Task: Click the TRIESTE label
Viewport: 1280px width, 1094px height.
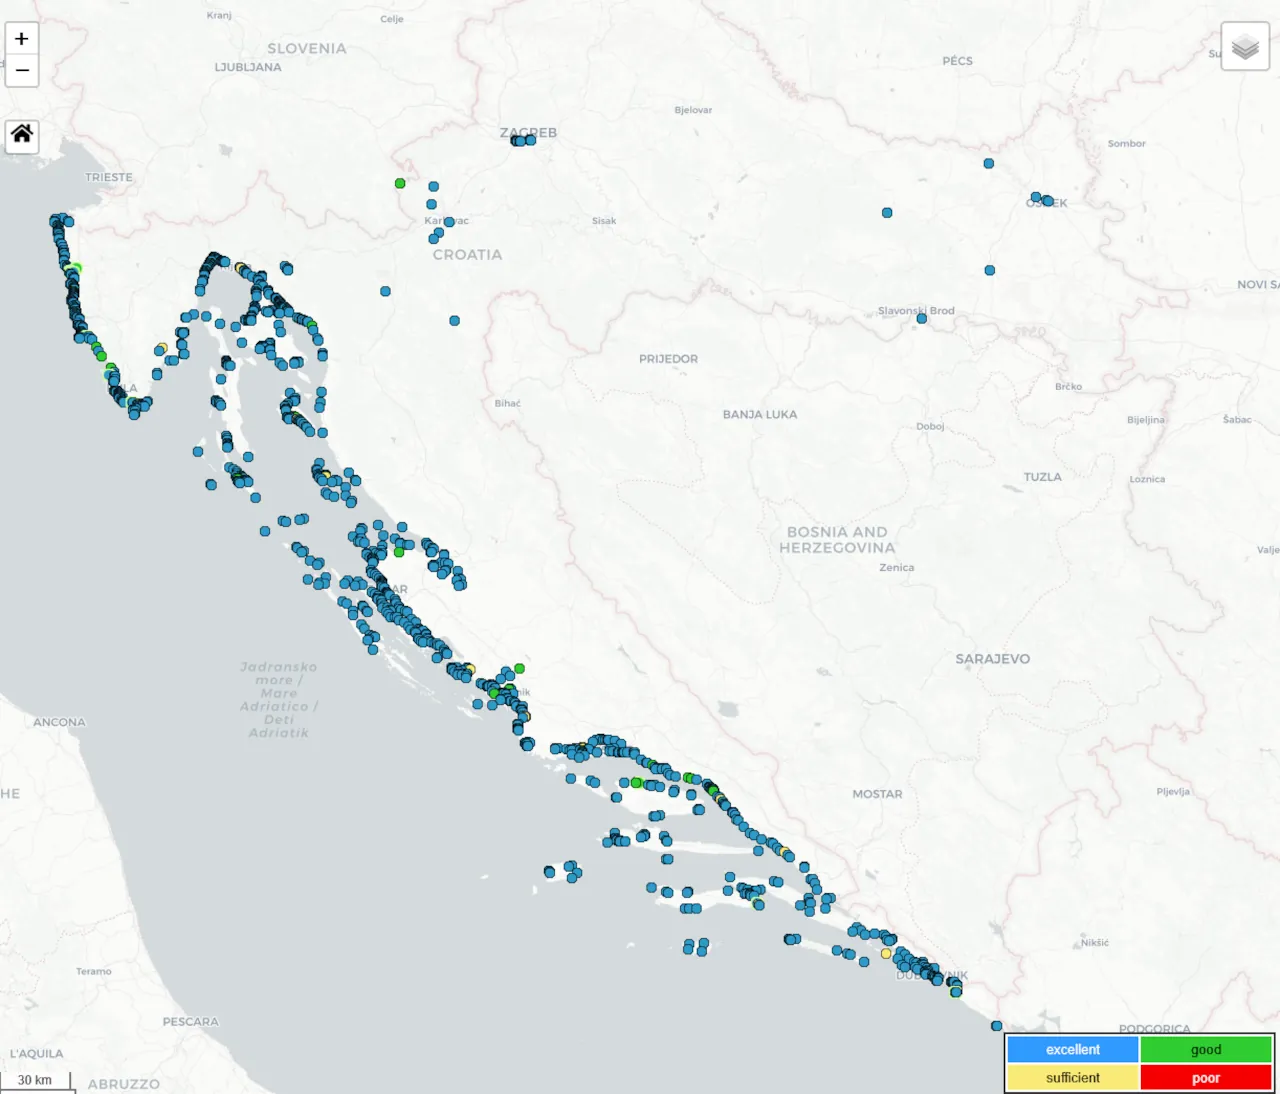Action: pos(109,177)
